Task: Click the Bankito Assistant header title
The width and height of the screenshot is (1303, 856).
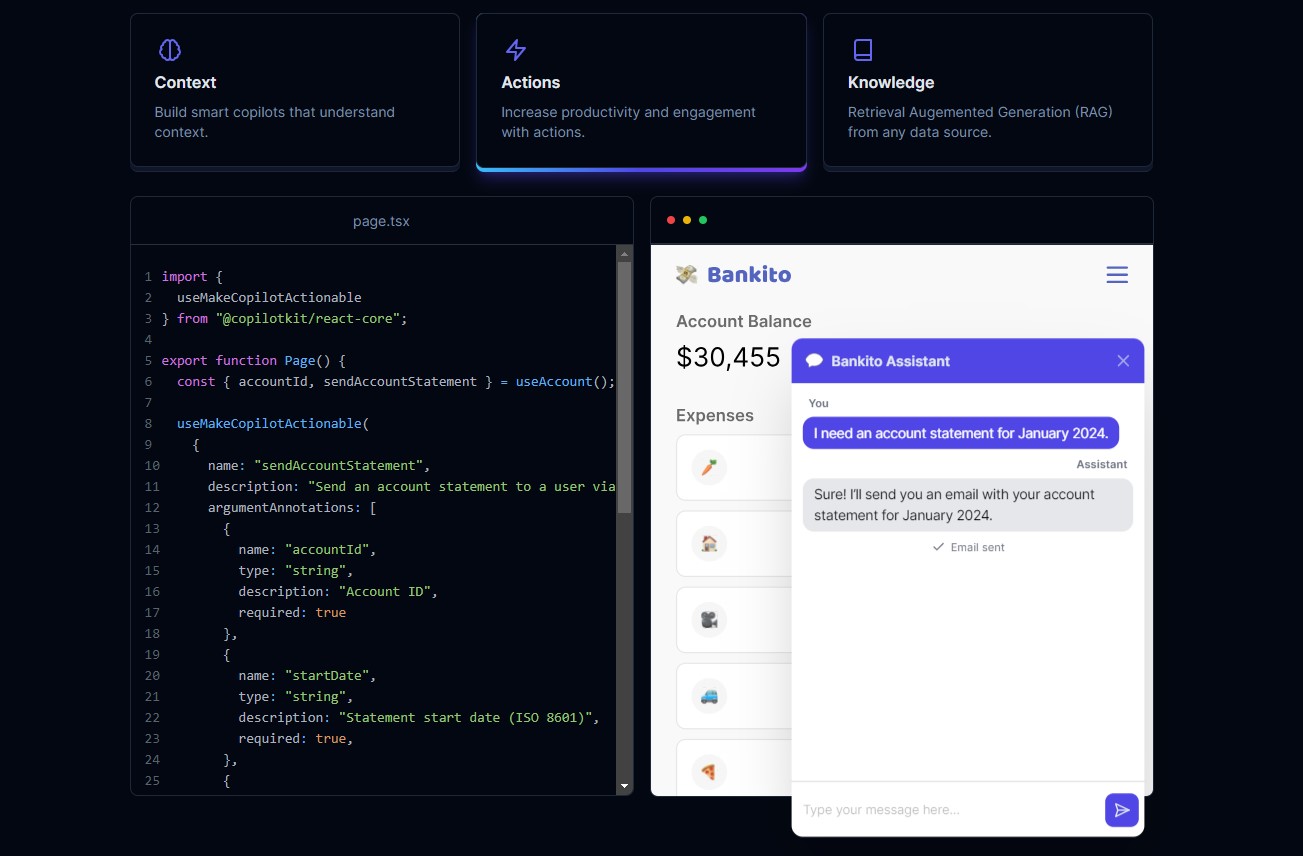Action: tap(891, 361)
